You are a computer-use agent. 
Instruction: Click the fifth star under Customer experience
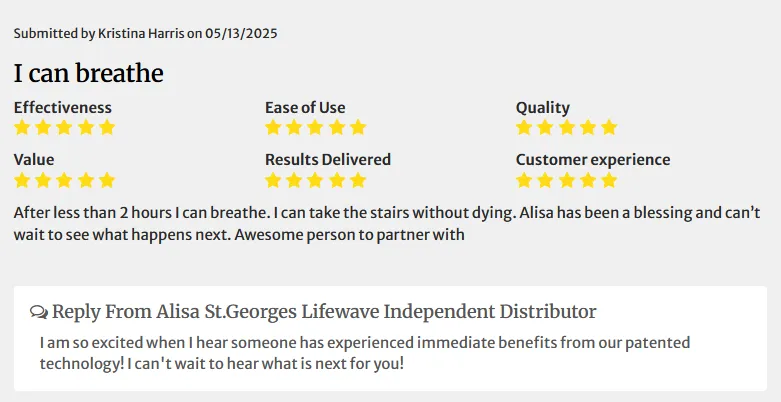(609, 180)
